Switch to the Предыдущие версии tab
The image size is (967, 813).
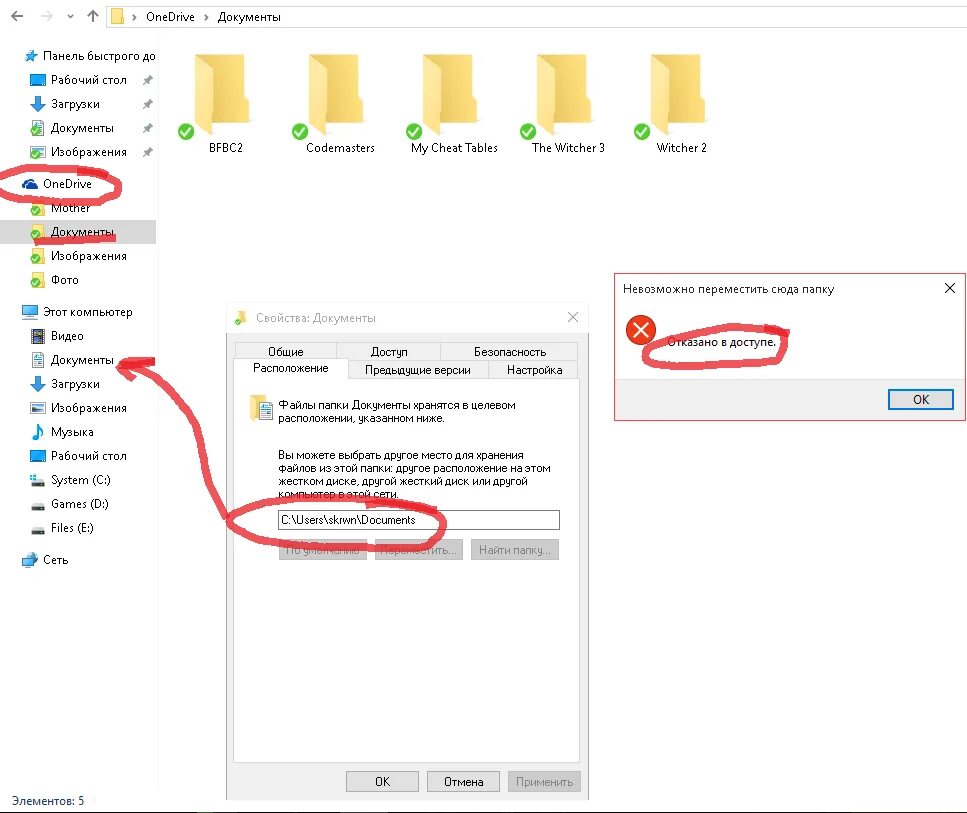[418, 369]
